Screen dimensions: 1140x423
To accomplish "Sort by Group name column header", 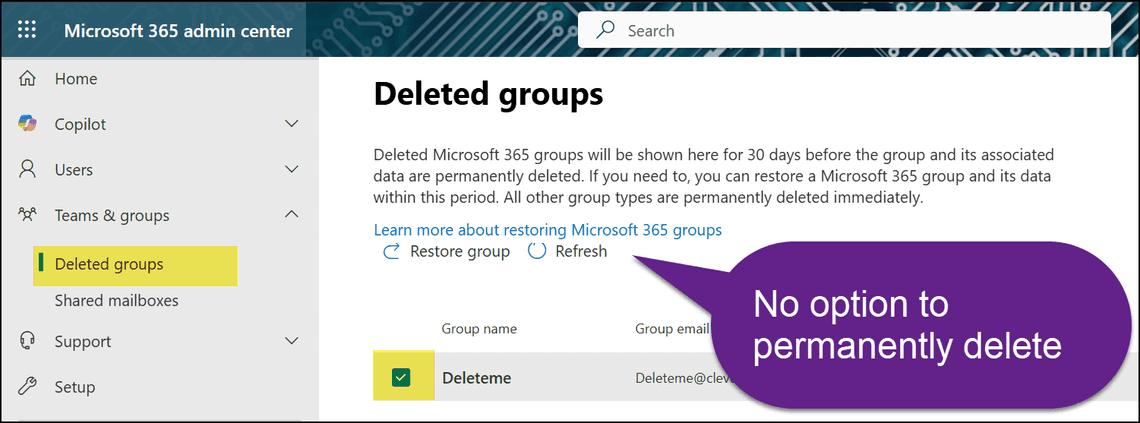I will (479, 329).
